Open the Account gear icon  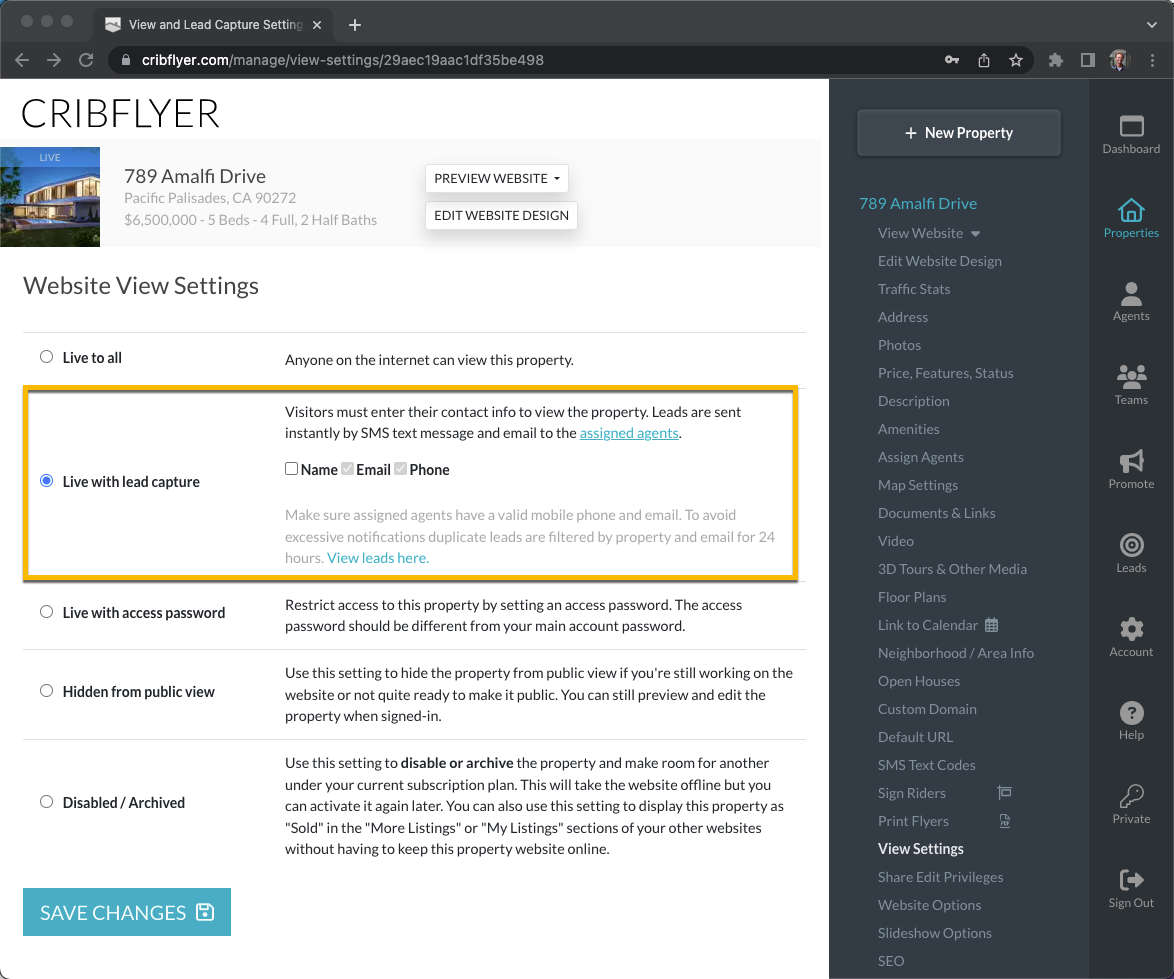(x=1131, y=629)
